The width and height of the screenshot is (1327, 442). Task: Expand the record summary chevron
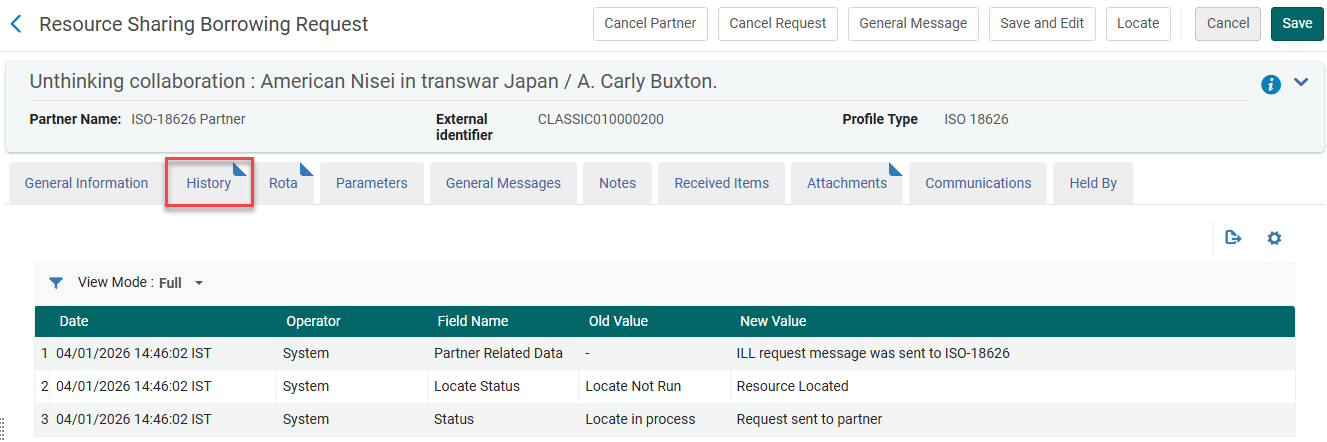point(1301,82)
